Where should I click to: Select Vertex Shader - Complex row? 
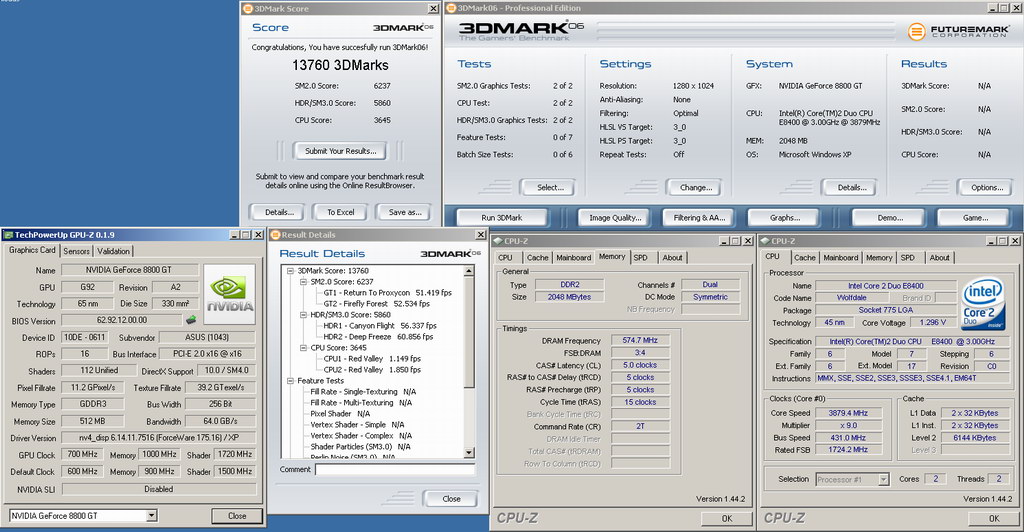361,435
